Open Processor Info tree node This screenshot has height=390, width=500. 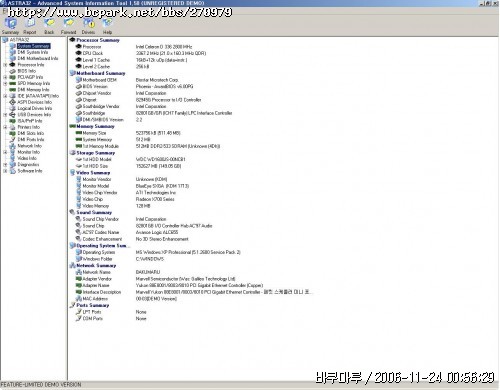coord(31,65)
